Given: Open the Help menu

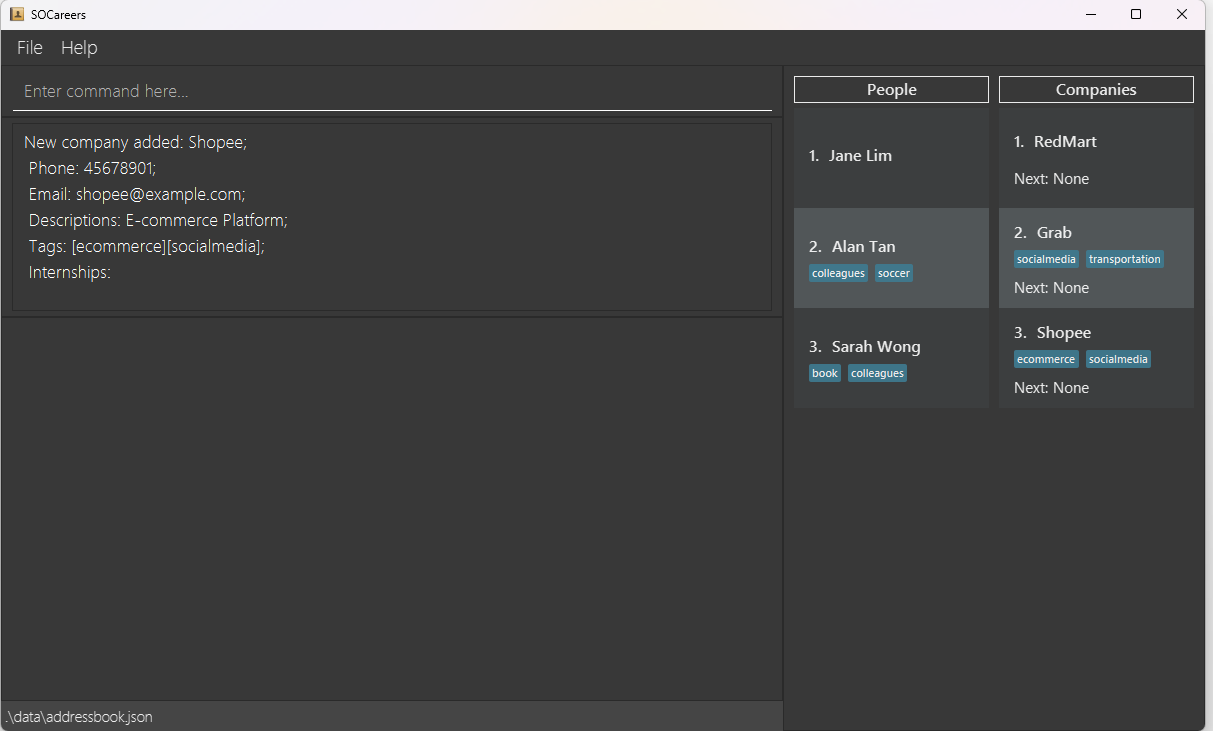Looking at the screenshot, I should click(x=79, y=48).
